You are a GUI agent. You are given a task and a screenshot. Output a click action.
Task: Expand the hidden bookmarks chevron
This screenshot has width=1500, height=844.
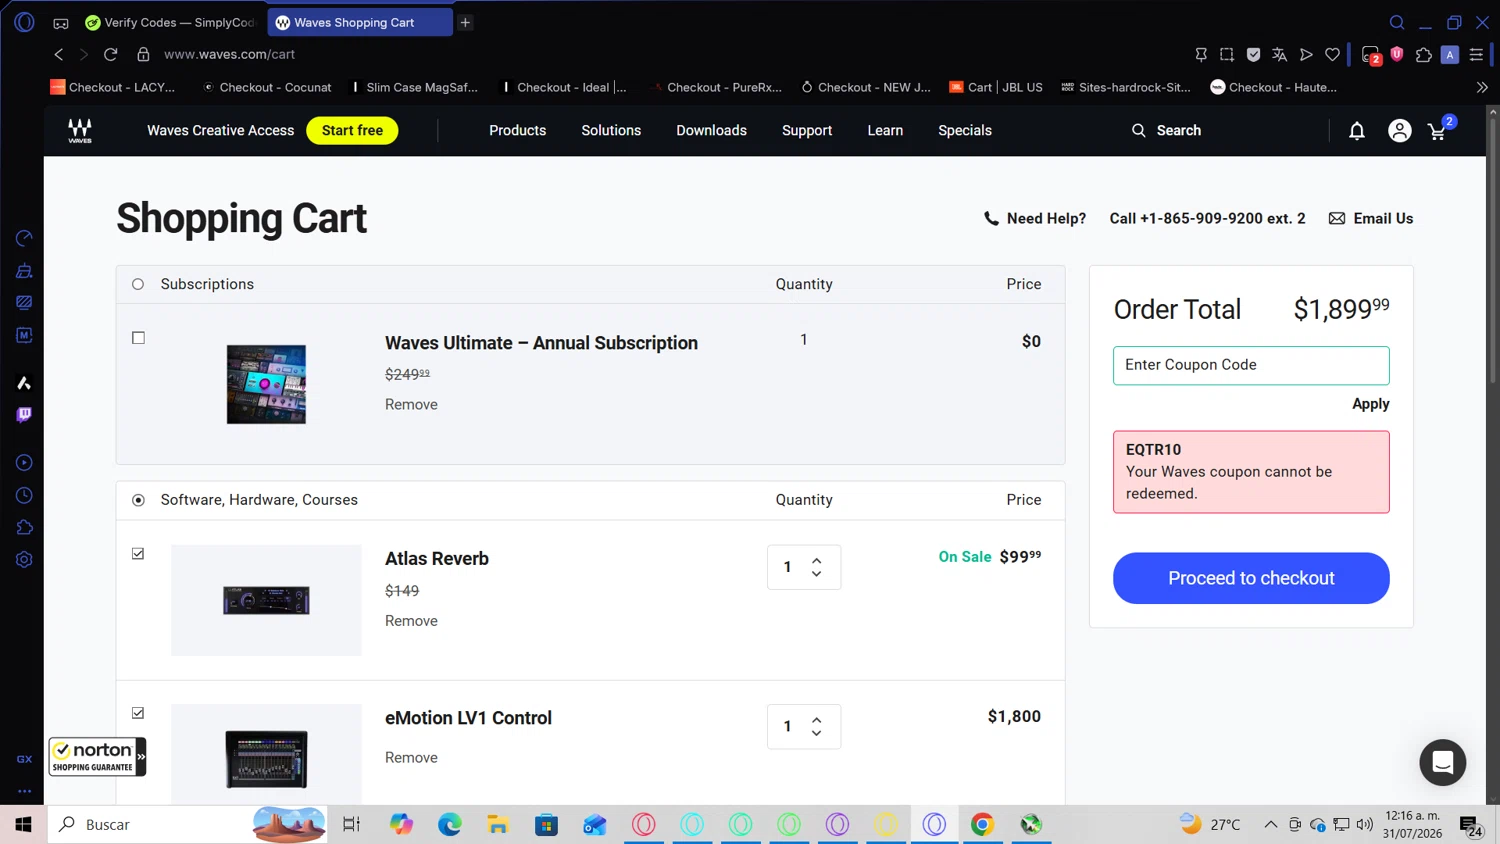point(1482,87)
